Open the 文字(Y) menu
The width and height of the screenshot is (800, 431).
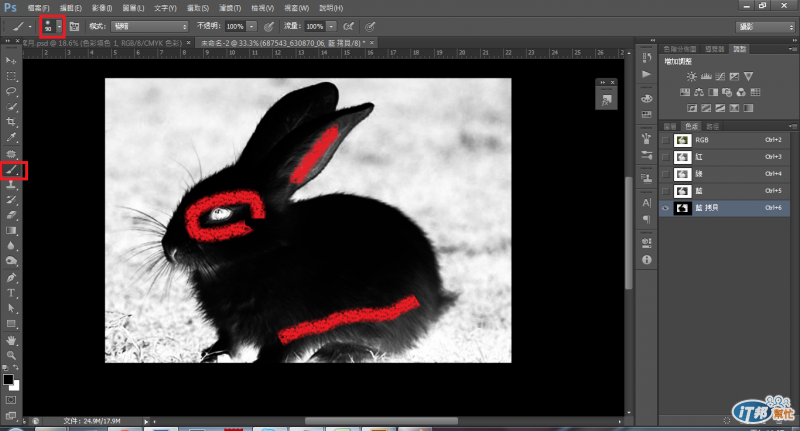[x=165, y=8]
